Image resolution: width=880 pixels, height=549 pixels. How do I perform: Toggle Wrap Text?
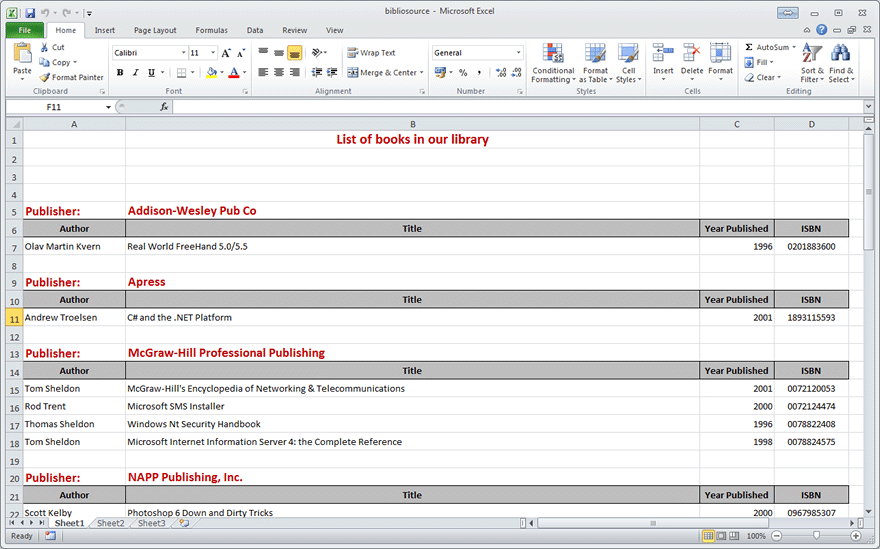pos(371,53)
